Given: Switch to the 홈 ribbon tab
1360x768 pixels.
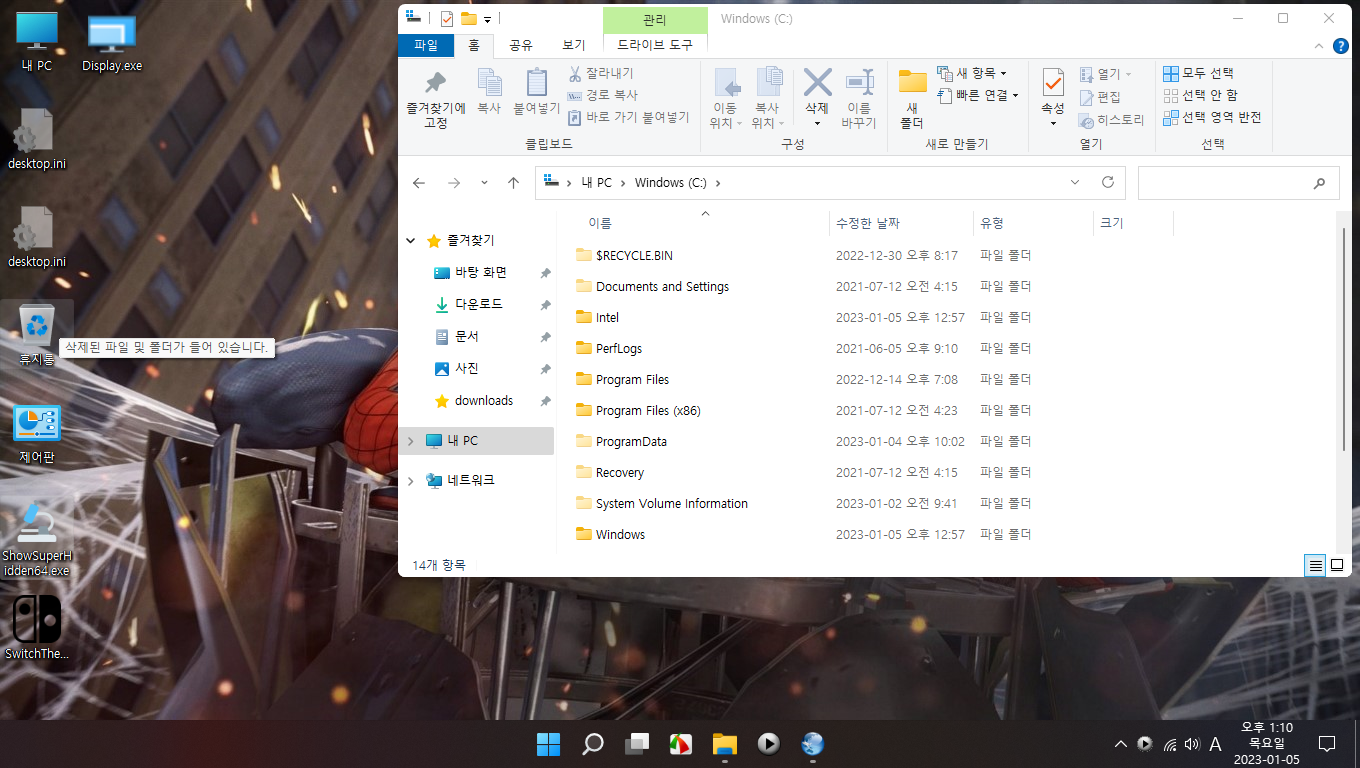Looking at the screenshot, I should pos(474,45).
